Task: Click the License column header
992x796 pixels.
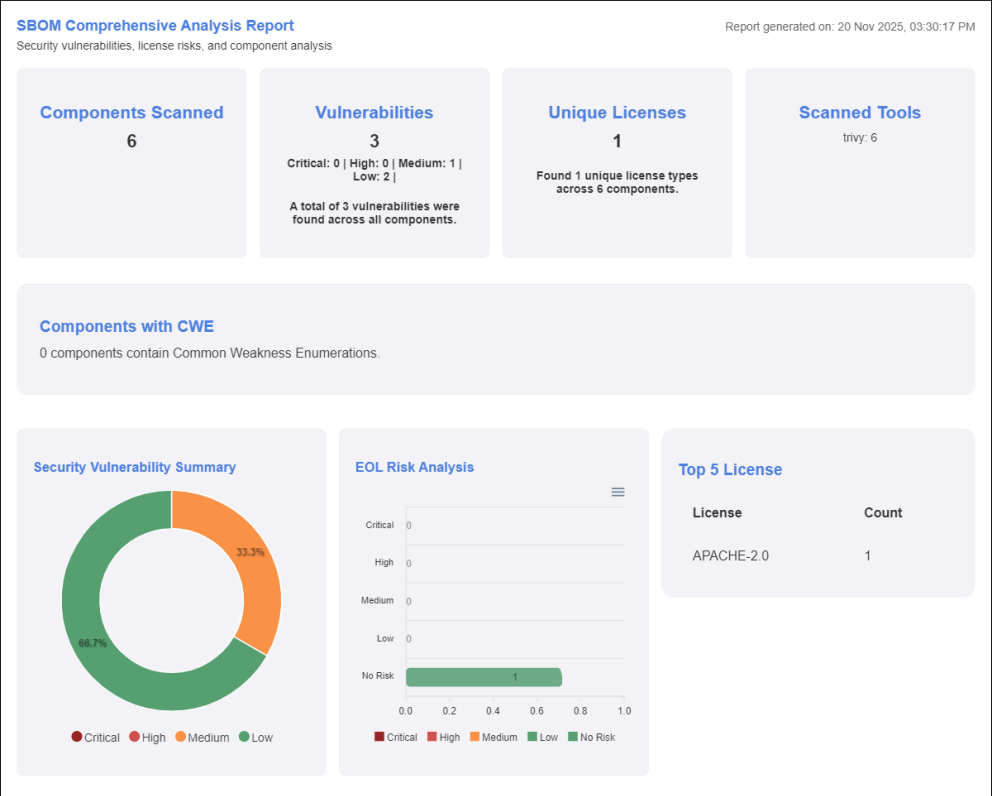Action: tap(717, 513)
